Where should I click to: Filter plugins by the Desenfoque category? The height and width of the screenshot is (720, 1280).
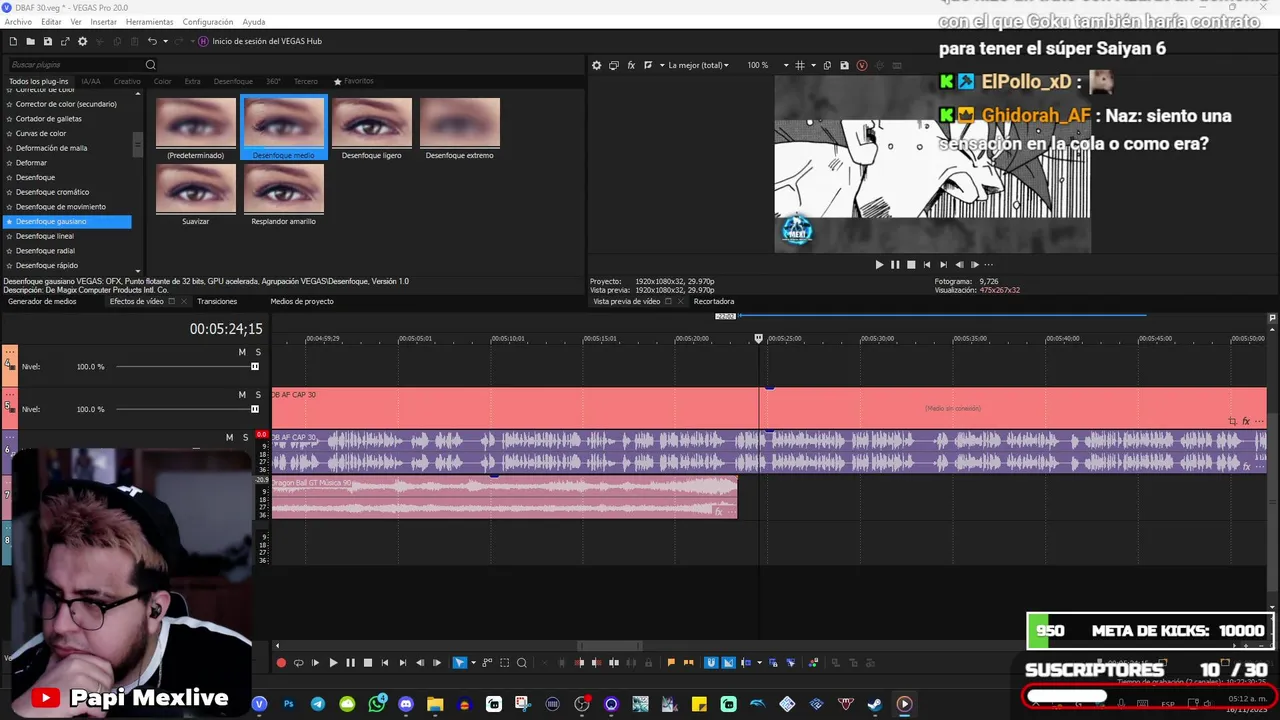click(233, 81)
